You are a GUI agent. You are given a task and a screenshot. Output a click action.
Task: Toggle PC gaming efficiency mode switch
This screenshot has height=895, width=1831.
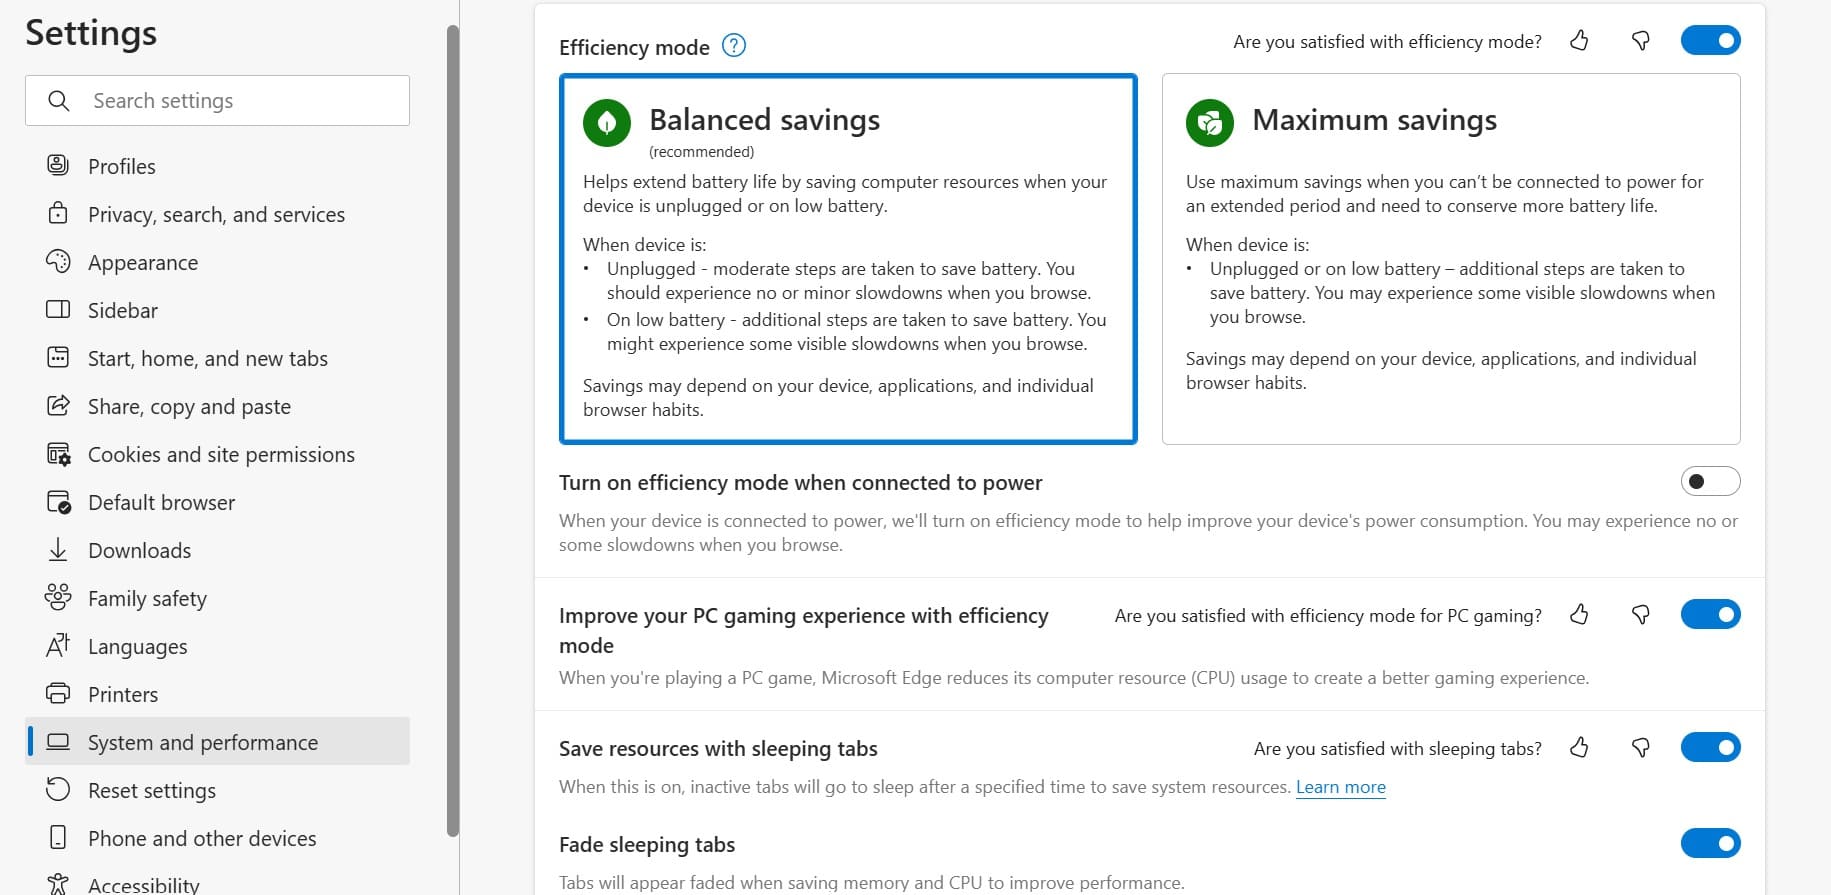pos(1710,615)
